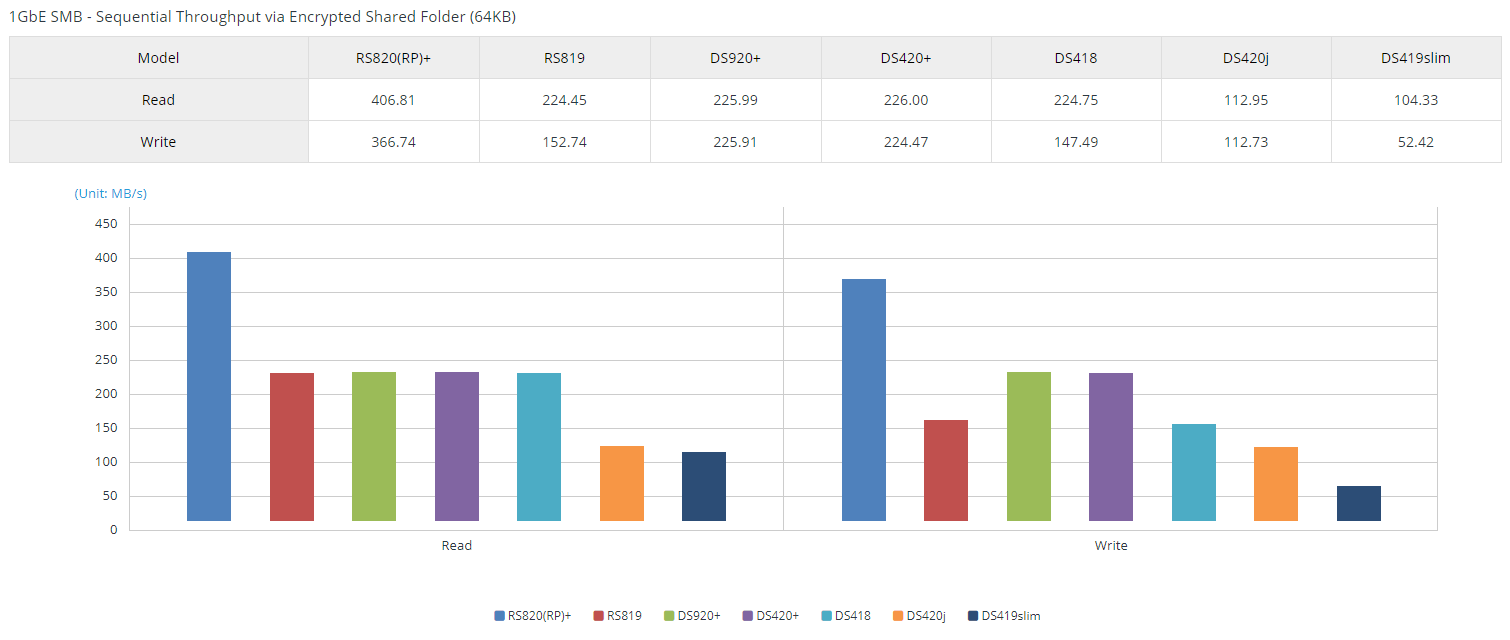Select the orange DS420j bar in the Read group
The image size is (1510, 640).
(x=622, y=483)
